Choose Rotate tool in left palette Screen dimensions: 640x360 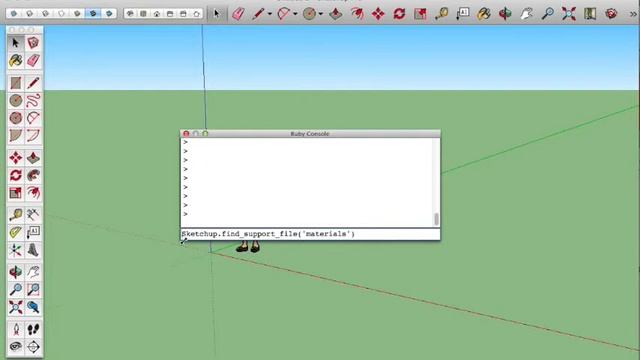coord(16,175)
